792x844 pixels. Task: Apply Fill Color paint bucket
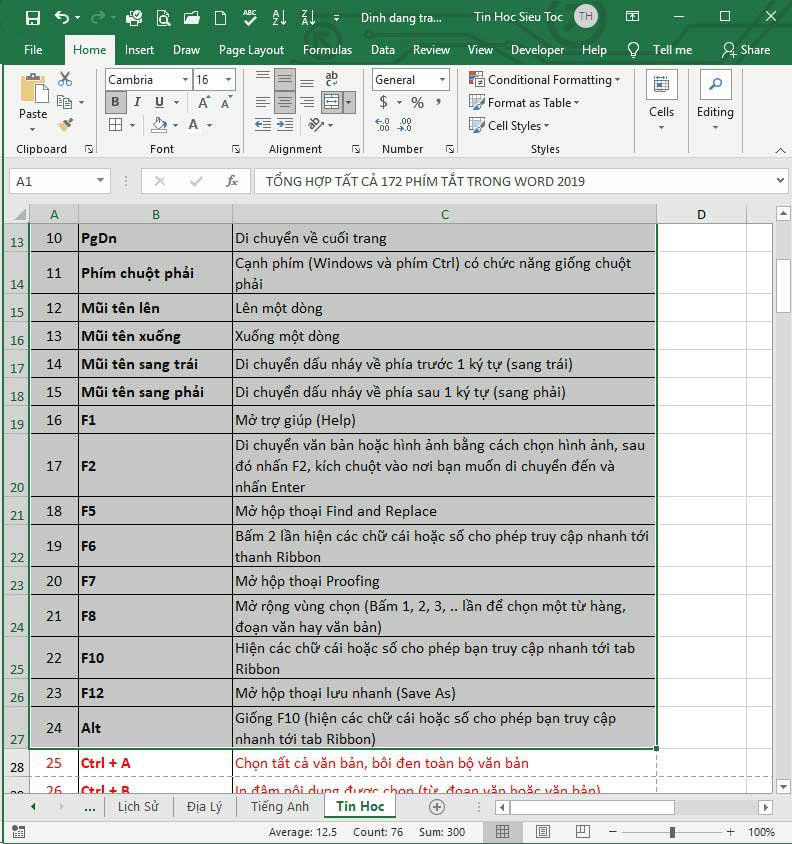click(x=159, y=125)
